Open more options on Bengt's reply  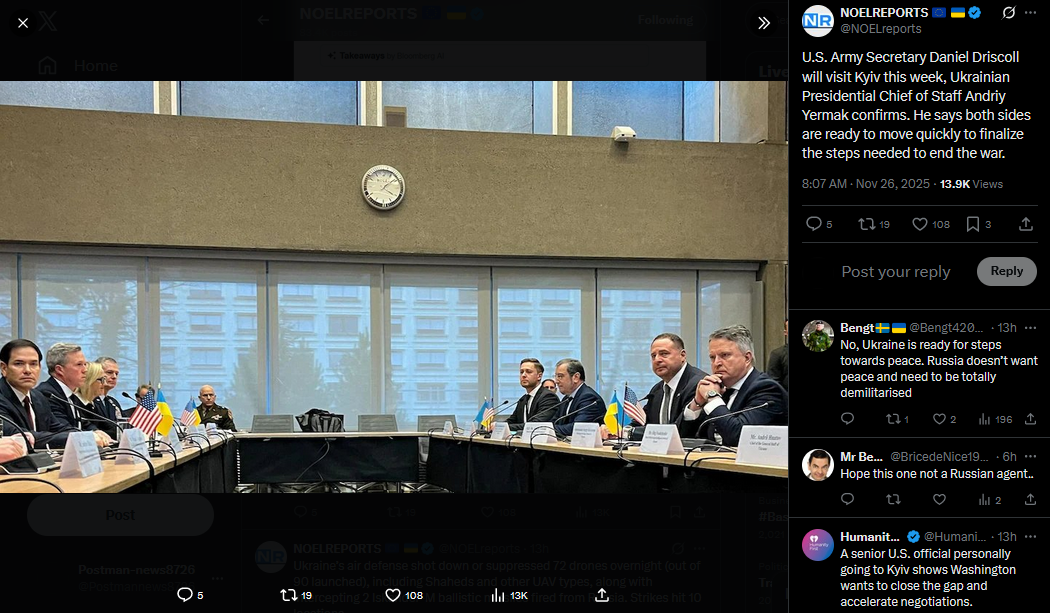(x=1031, y=328)
